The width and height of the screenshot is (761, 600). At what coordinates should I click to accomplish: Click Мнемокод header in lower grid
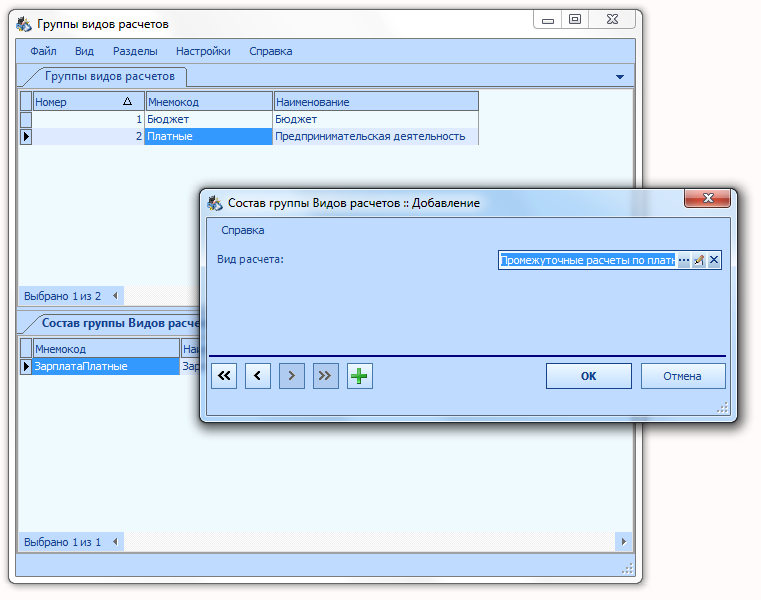106,349
